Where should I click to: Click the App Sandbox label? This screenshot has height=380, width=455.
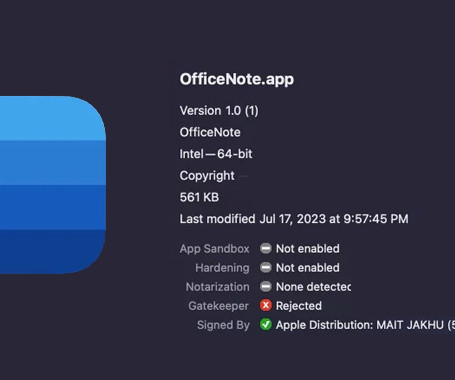click(x=214, y=249)
